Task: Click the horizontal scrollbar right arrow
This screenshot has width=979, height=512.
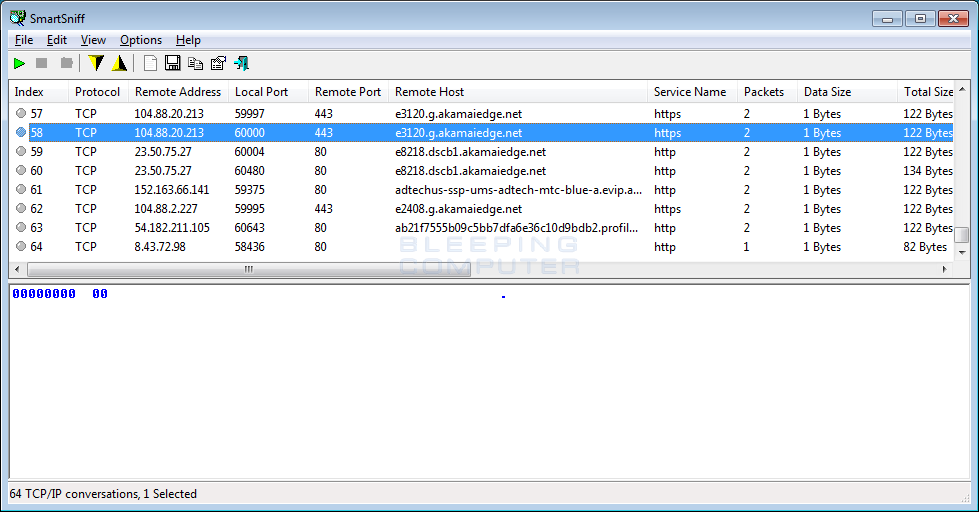Action: 945,269
